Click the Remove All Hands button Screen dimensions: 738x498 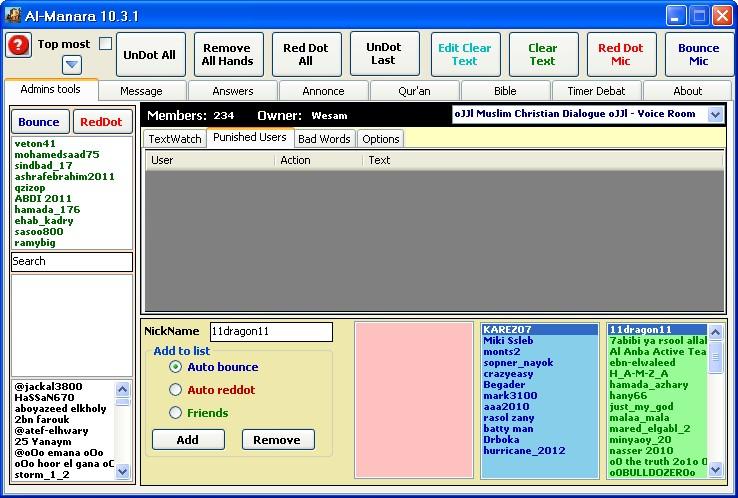[228, 55]
